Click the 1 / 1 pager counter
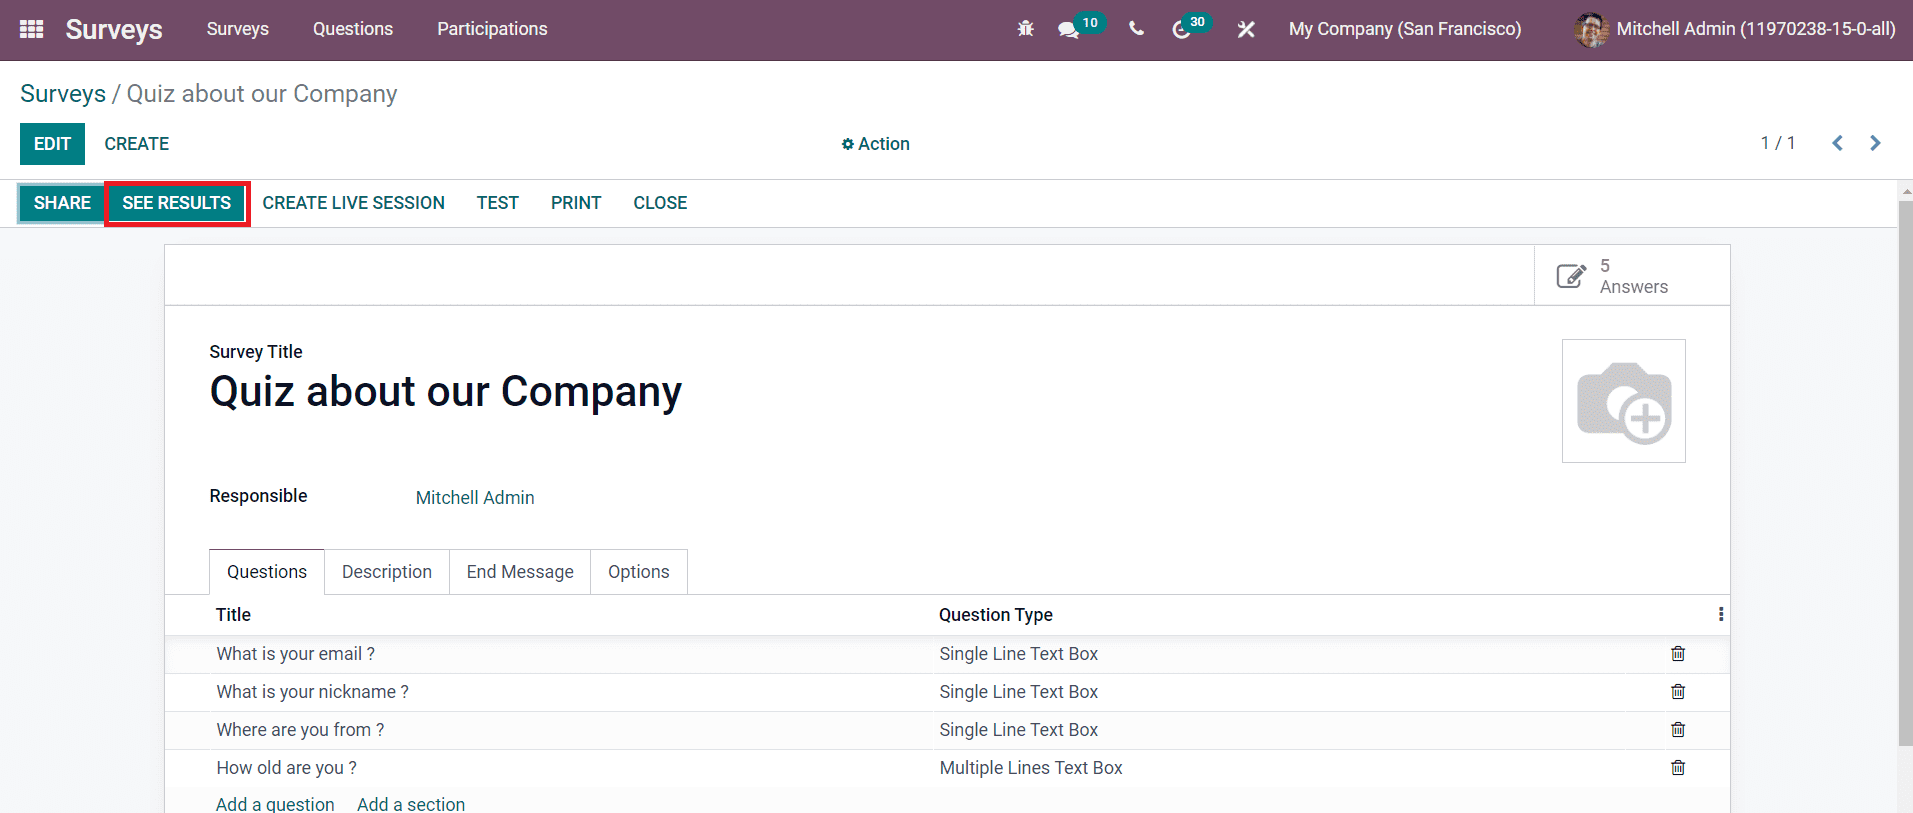This screenshot has height=813, width=1913. (1778, 143)
